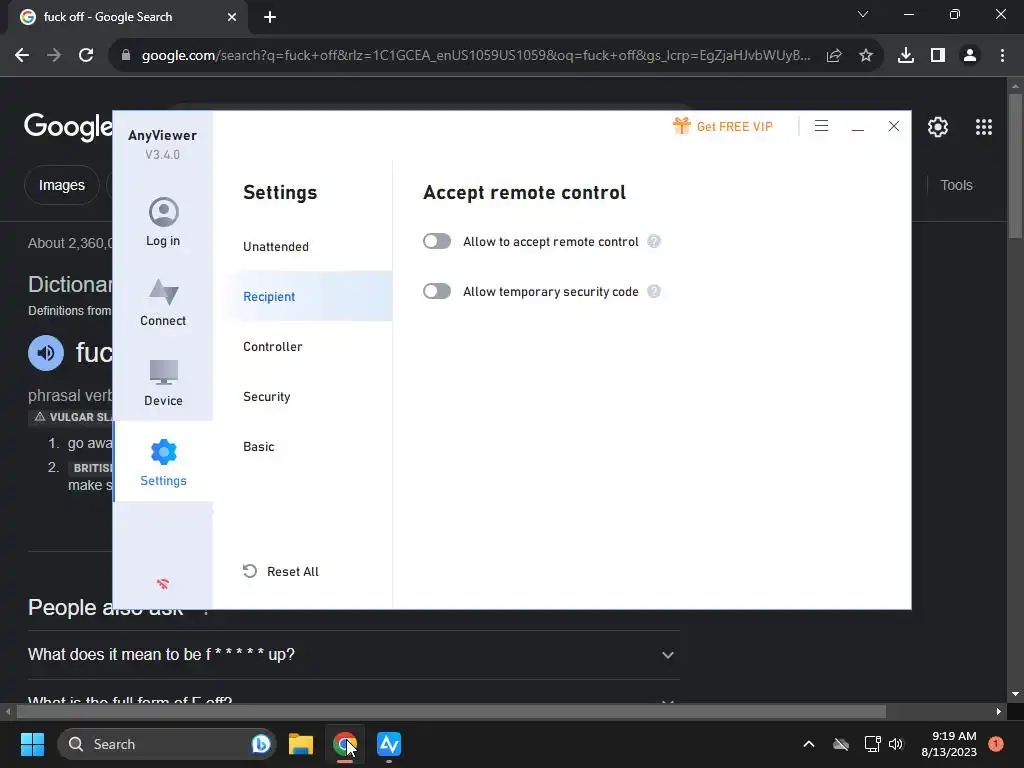Viewport: 1024px width, 768px height.
Task: Switch to Controller settings category
Action: 272,347
